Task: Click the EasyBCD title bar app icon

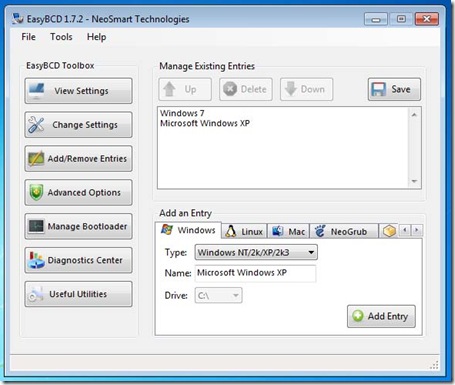Action: (18, 19)
